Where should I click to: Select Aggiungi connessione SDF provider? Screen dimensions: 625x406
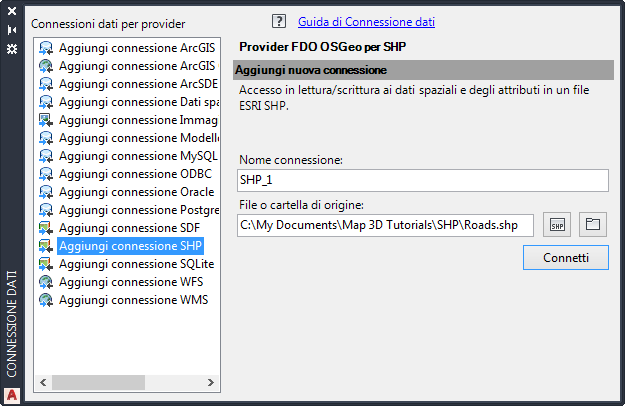pyautogui.click(x=129, y=228)
